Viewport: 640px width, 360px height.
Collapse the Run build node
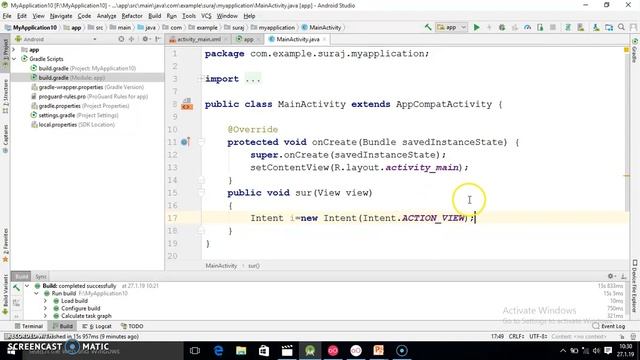click(x=36, y=293)
